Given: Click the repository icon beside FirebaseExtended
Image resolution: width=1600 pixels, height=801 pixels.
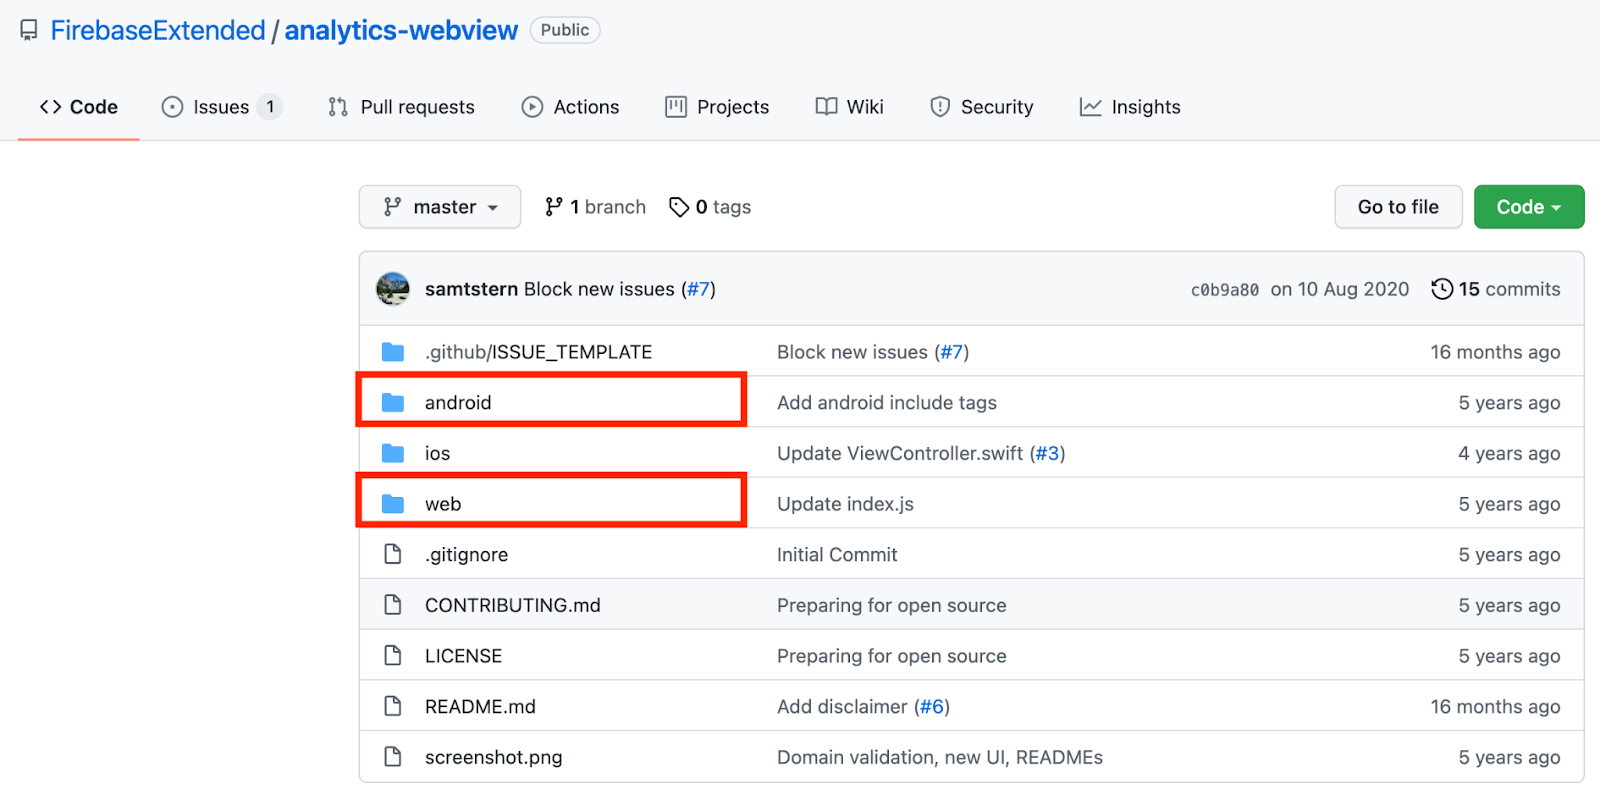Looking at the screenshot, I should (29, 31).
